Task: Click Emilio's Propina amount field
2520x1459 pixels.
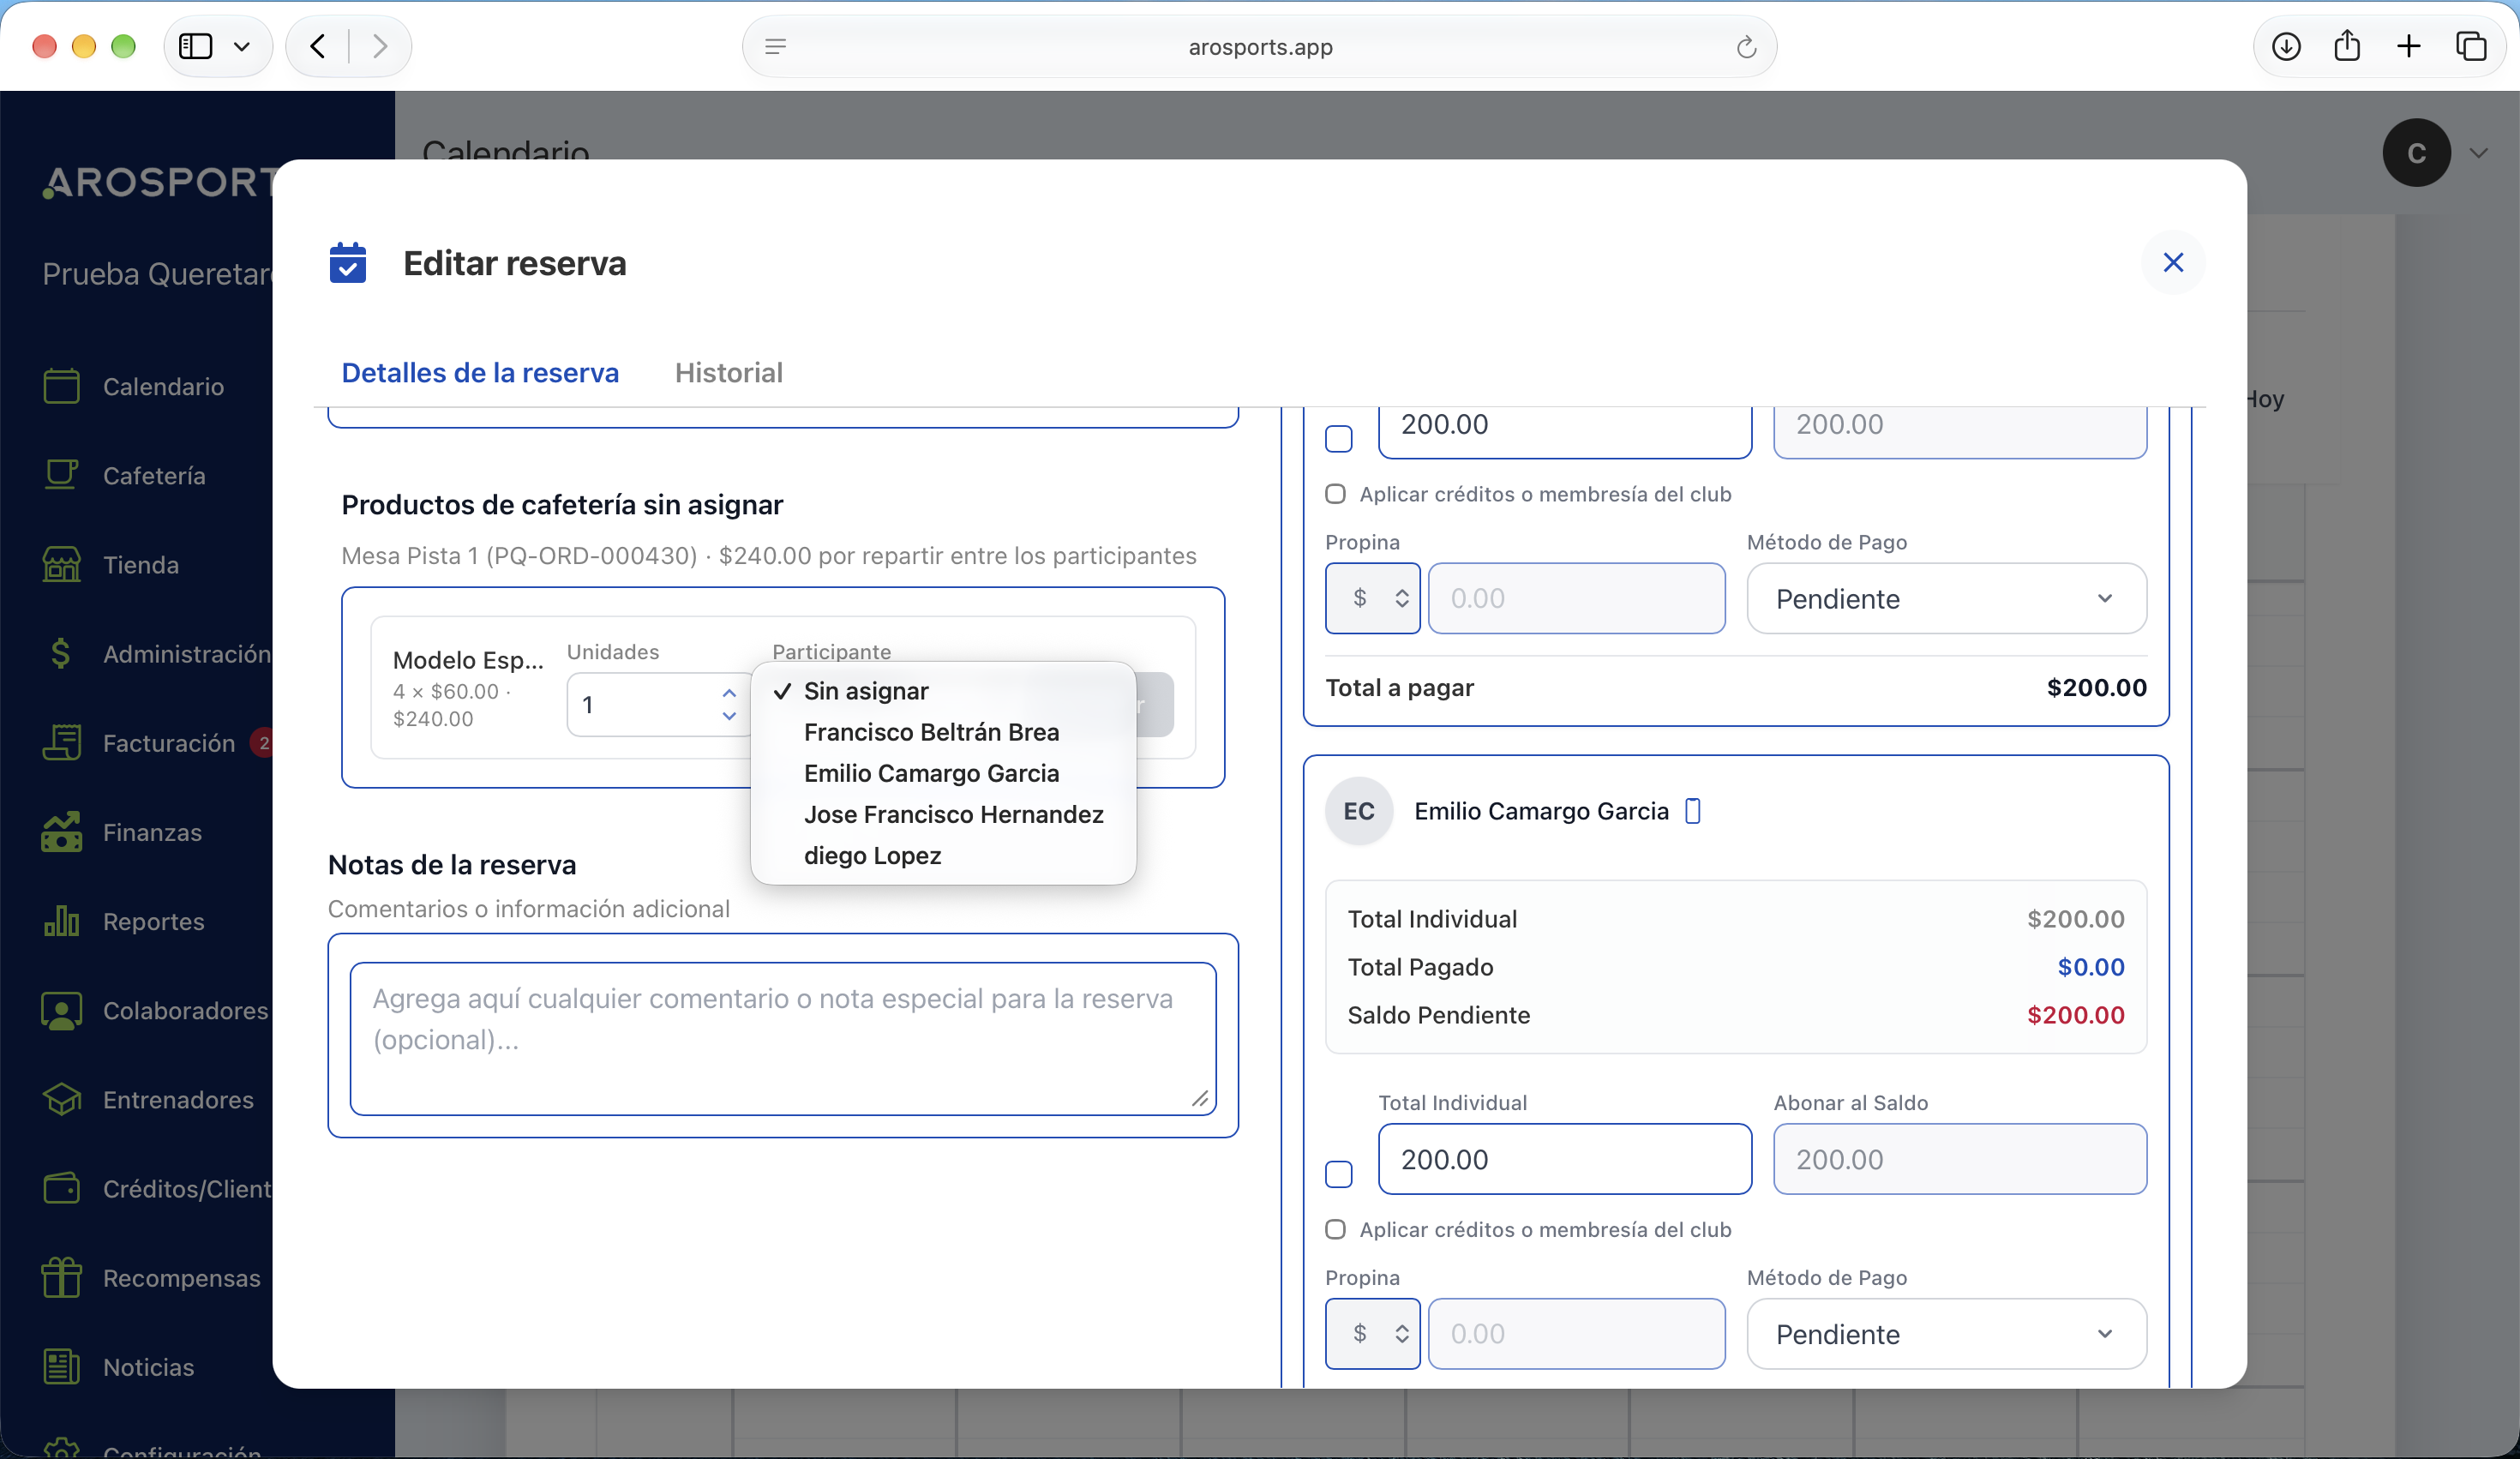Action: tap(1576, 1333)
